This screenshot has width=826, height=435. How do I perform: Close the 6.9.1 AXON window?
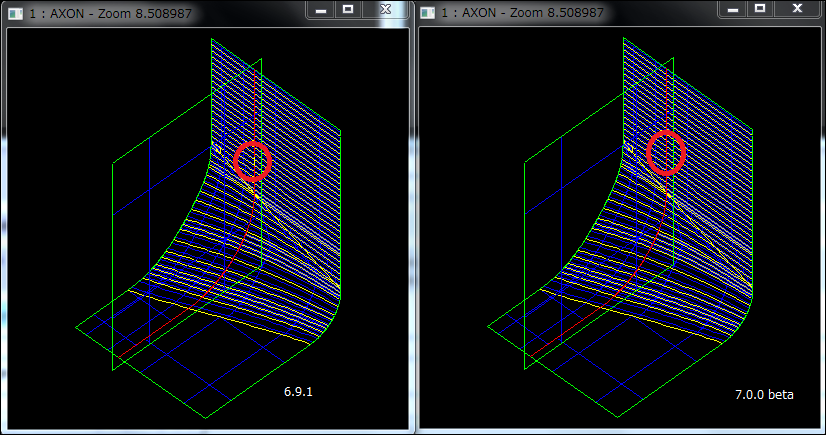click(384, 8)
